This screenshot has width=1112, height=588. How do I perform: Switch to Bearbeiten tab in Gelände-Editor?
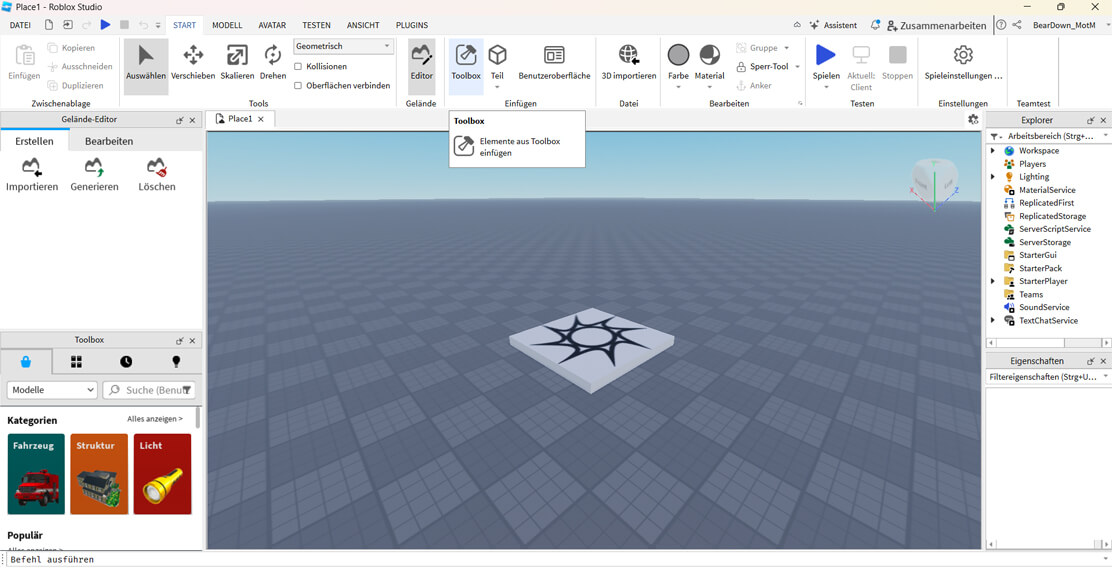coord(109,141)
